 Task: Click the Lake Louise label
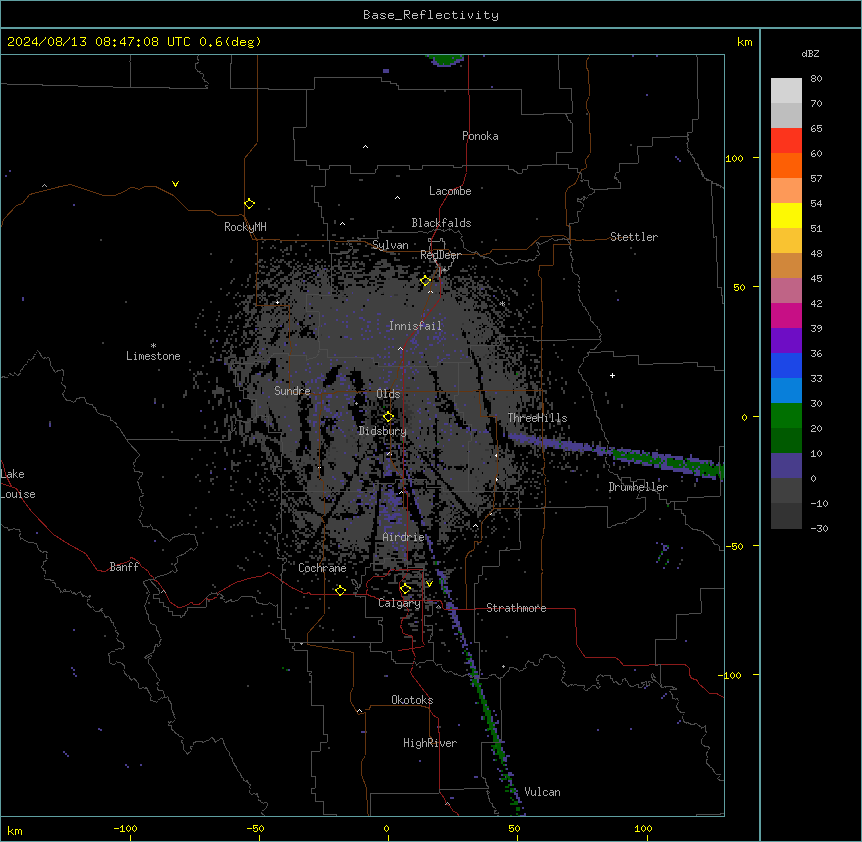18,484
